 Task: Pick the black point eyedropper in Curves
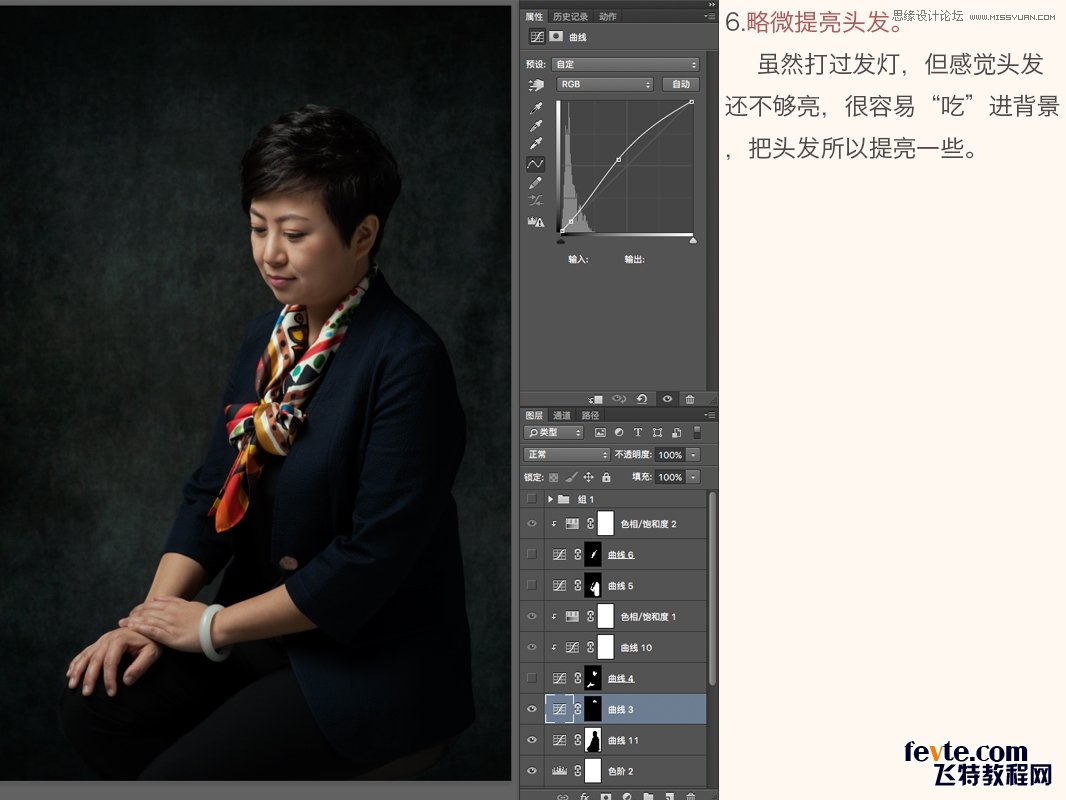536,108
